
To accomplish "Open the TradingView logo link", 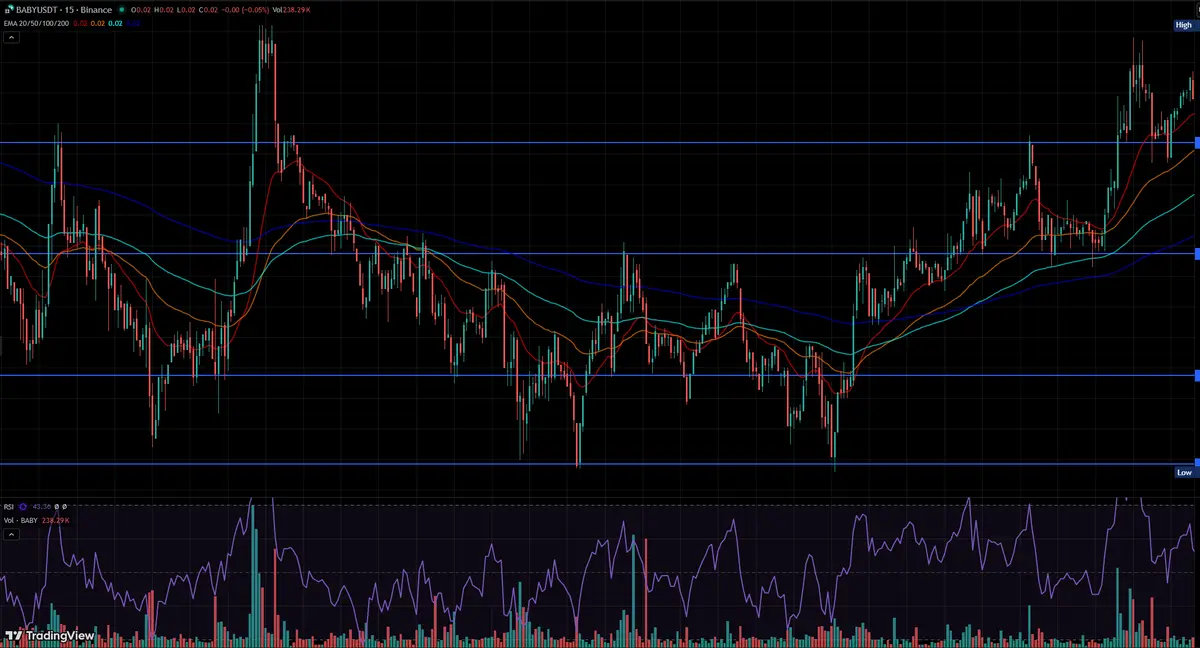I will [50, 635].
